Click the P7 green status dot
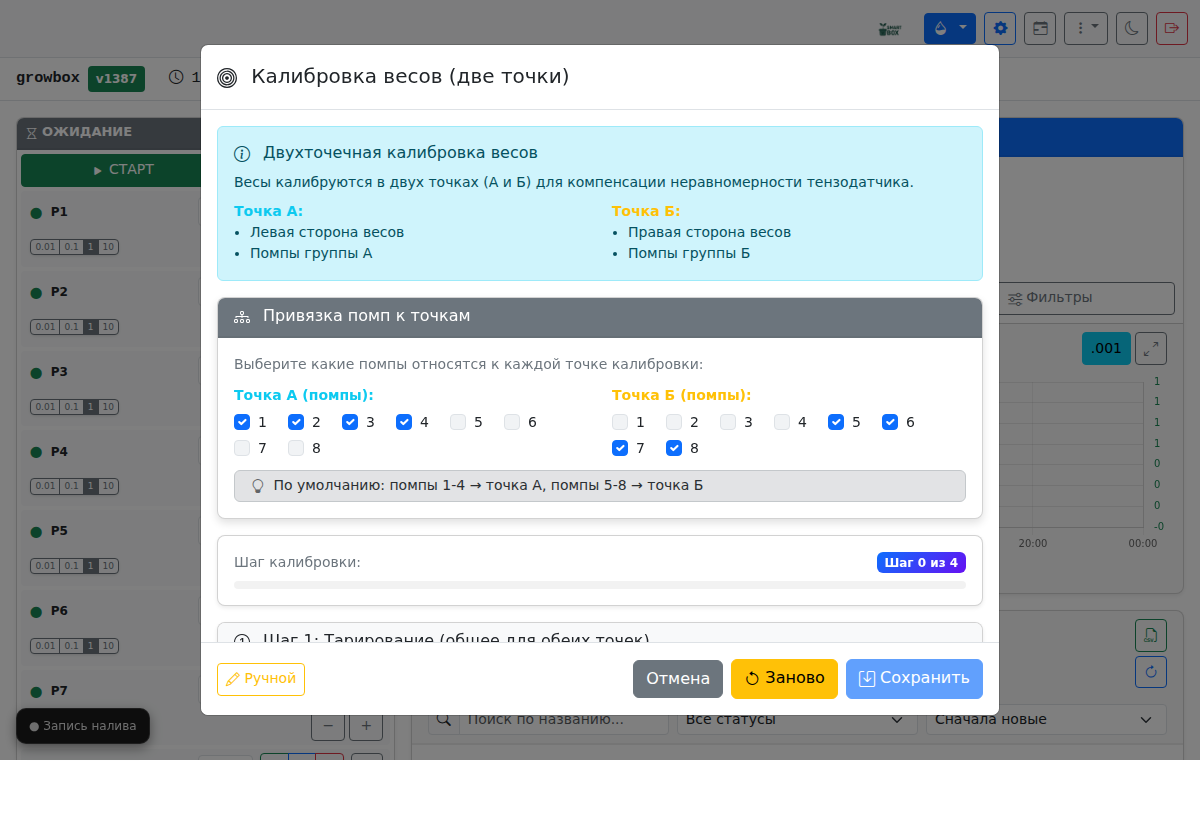The image size is (1200, 816). (36, 691)
